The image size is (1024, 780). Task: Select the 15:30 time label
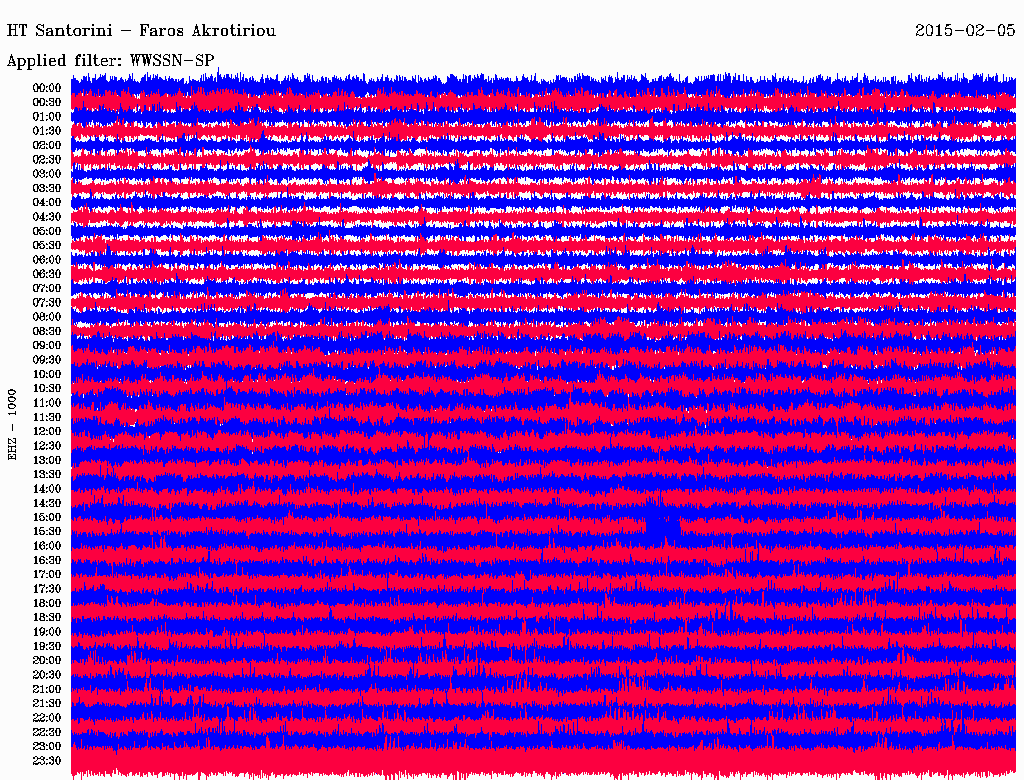tap(46, 532)
